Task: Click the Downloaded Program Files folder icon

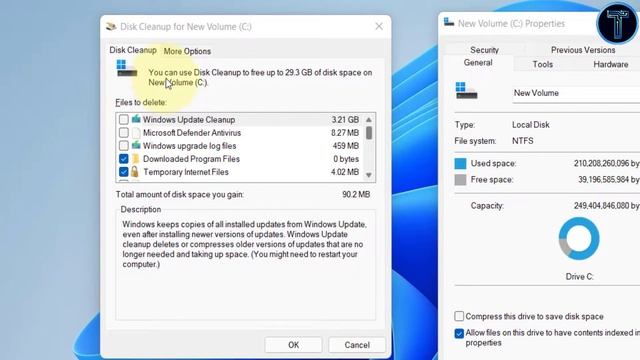Action: pos(135,159)
